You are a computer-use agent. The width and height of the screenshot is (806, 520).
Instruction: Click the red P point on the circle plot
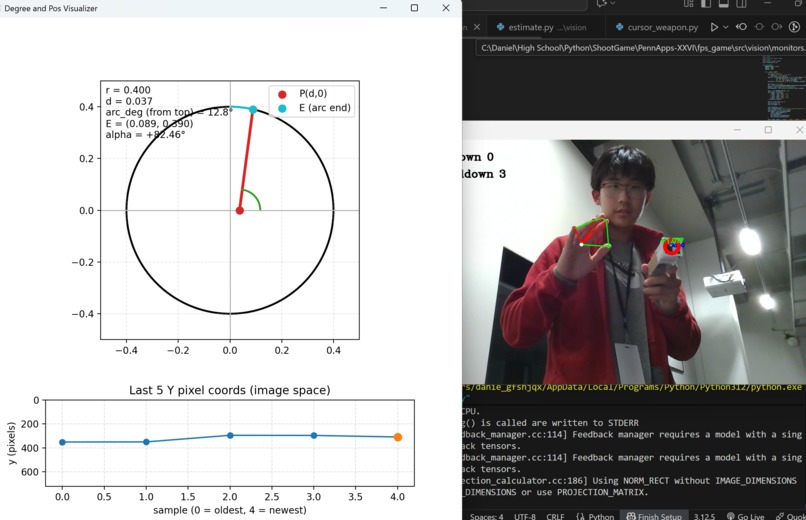pos(240,210)
